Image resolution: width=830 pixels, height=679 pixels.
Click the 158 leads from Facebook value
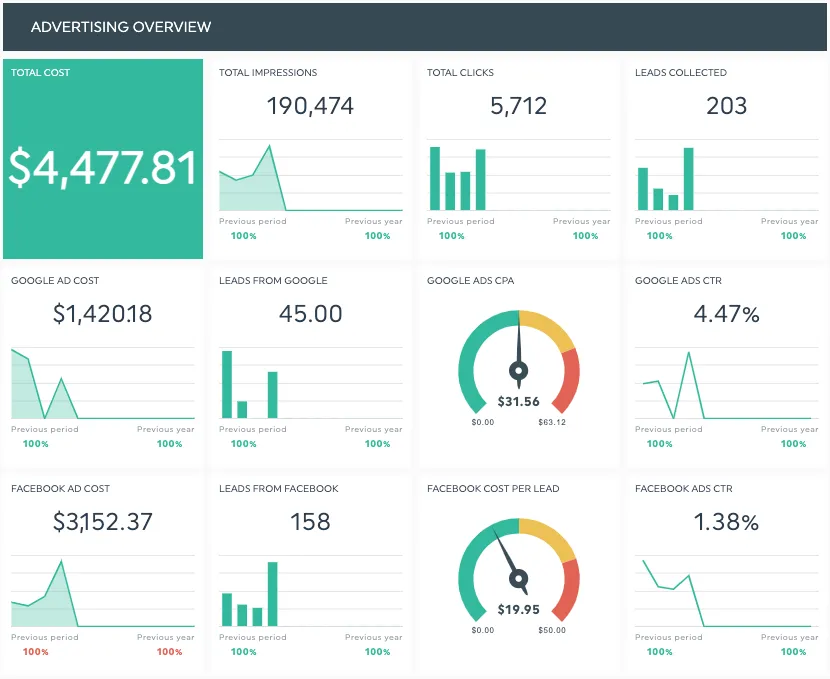[310, 522]
